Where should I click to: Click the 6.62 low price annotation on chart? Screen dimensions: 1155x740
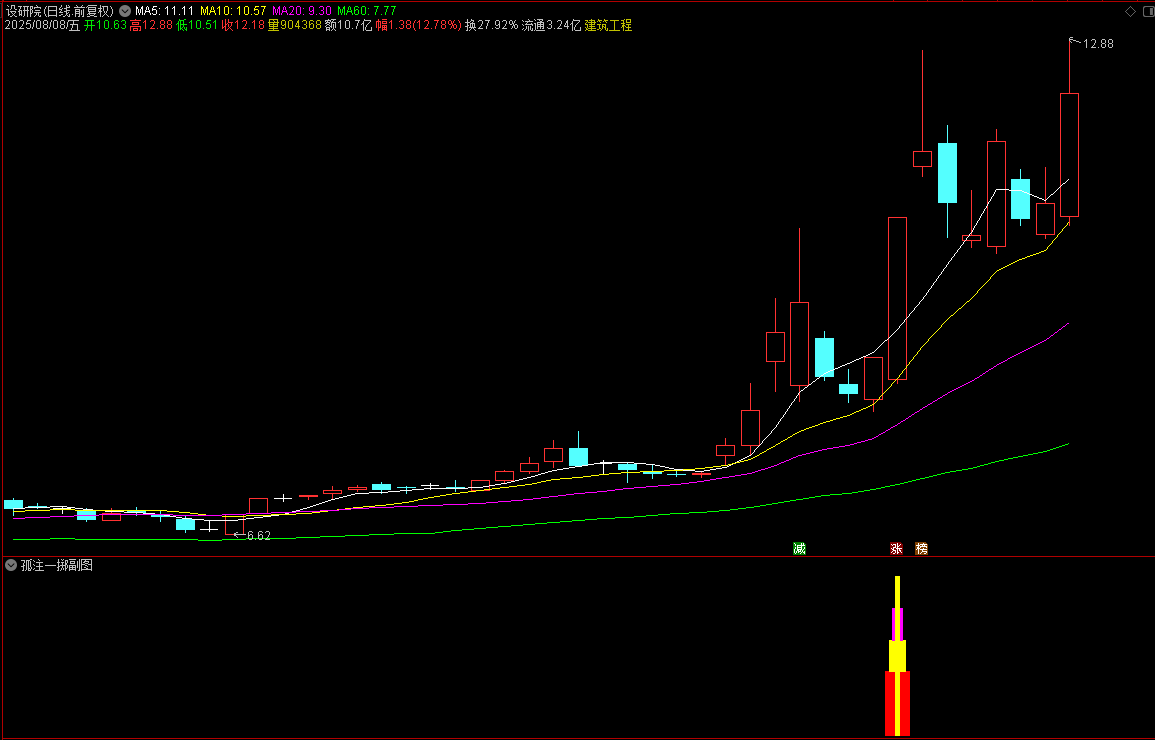tap(258, 536)
